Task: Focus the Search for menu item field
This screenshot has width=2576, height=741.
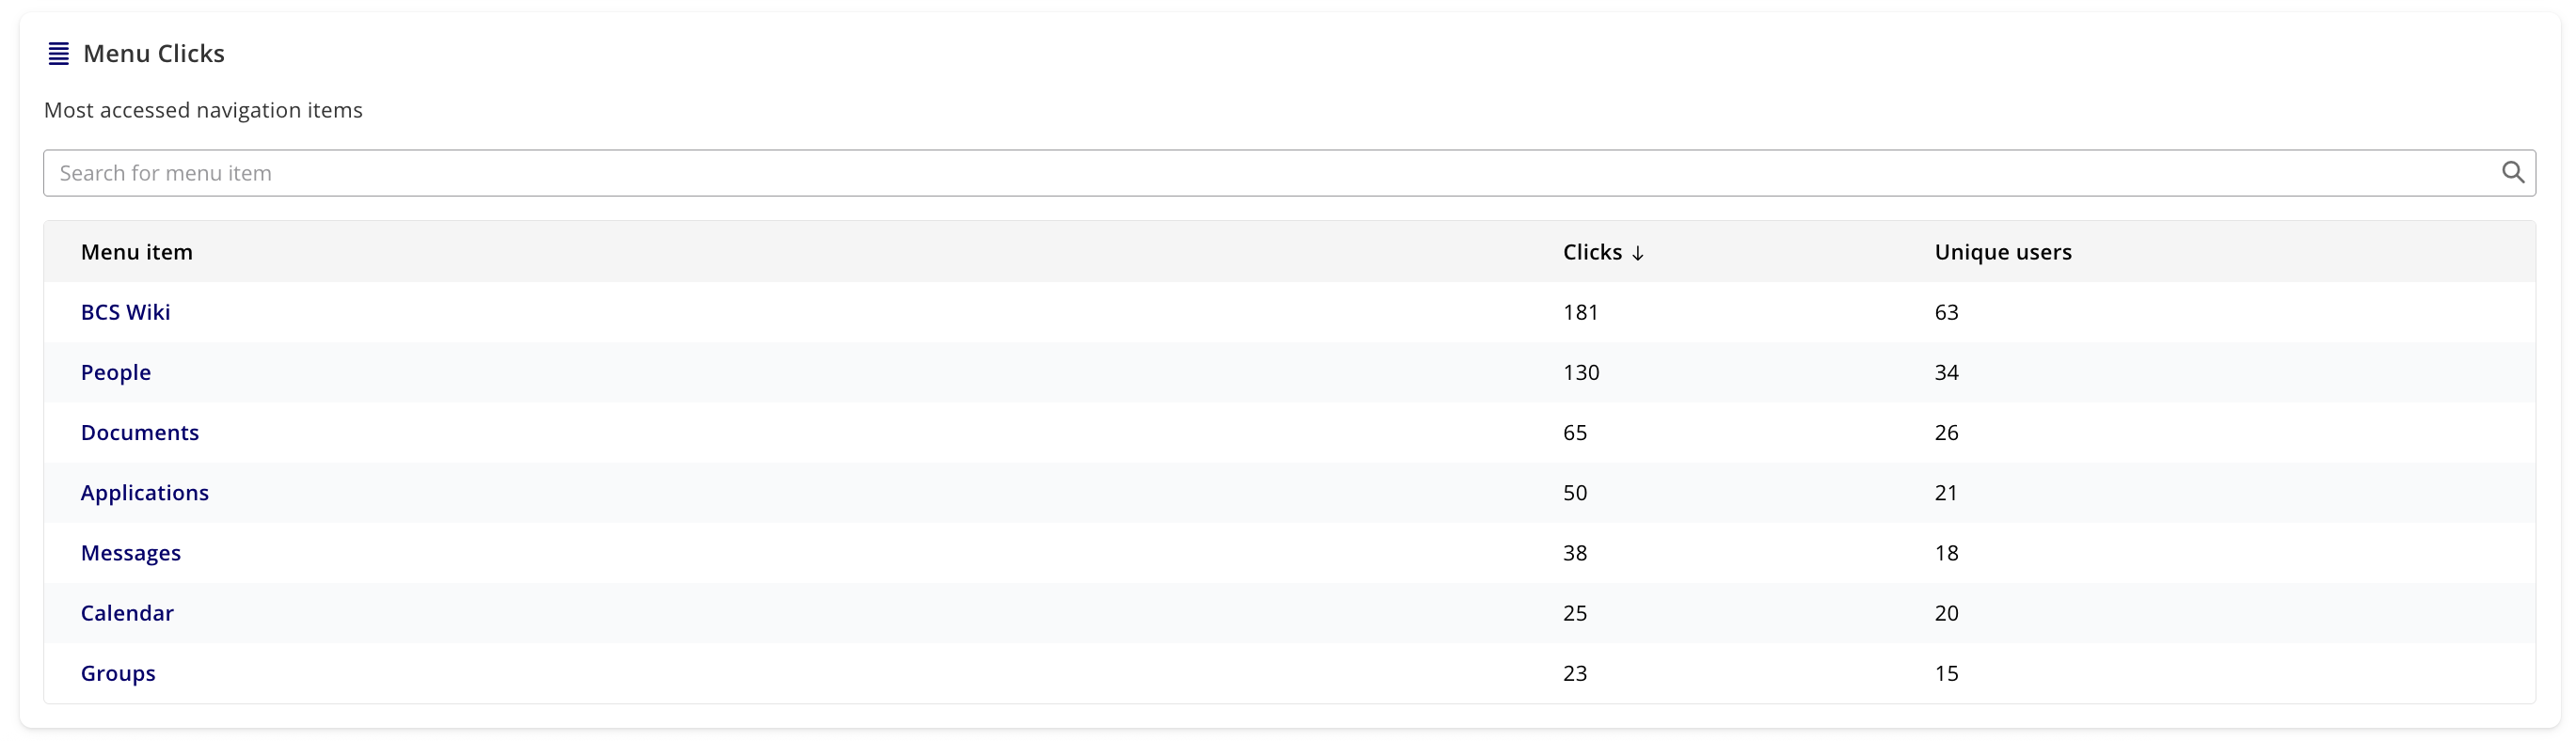Action: (1289, 173)
